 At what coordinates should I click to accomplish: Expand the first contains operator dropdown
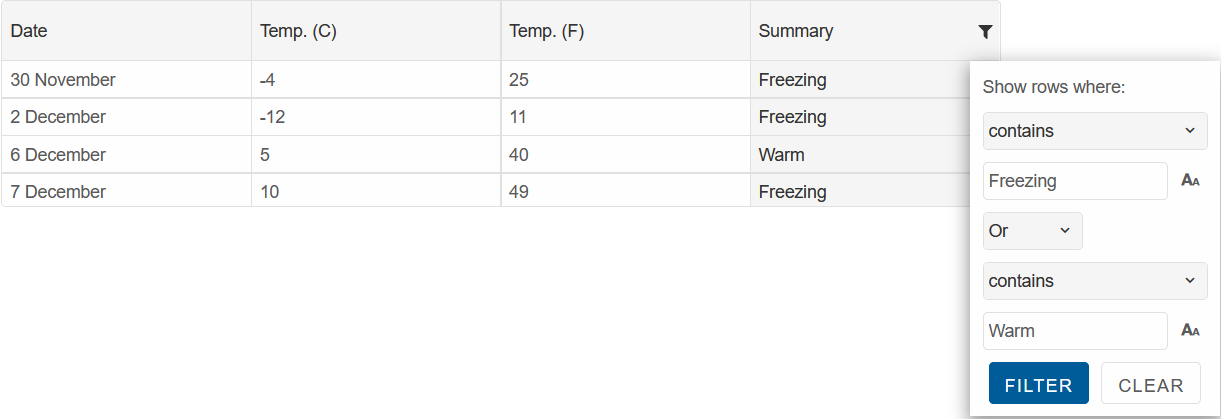tap(1095, 131)
